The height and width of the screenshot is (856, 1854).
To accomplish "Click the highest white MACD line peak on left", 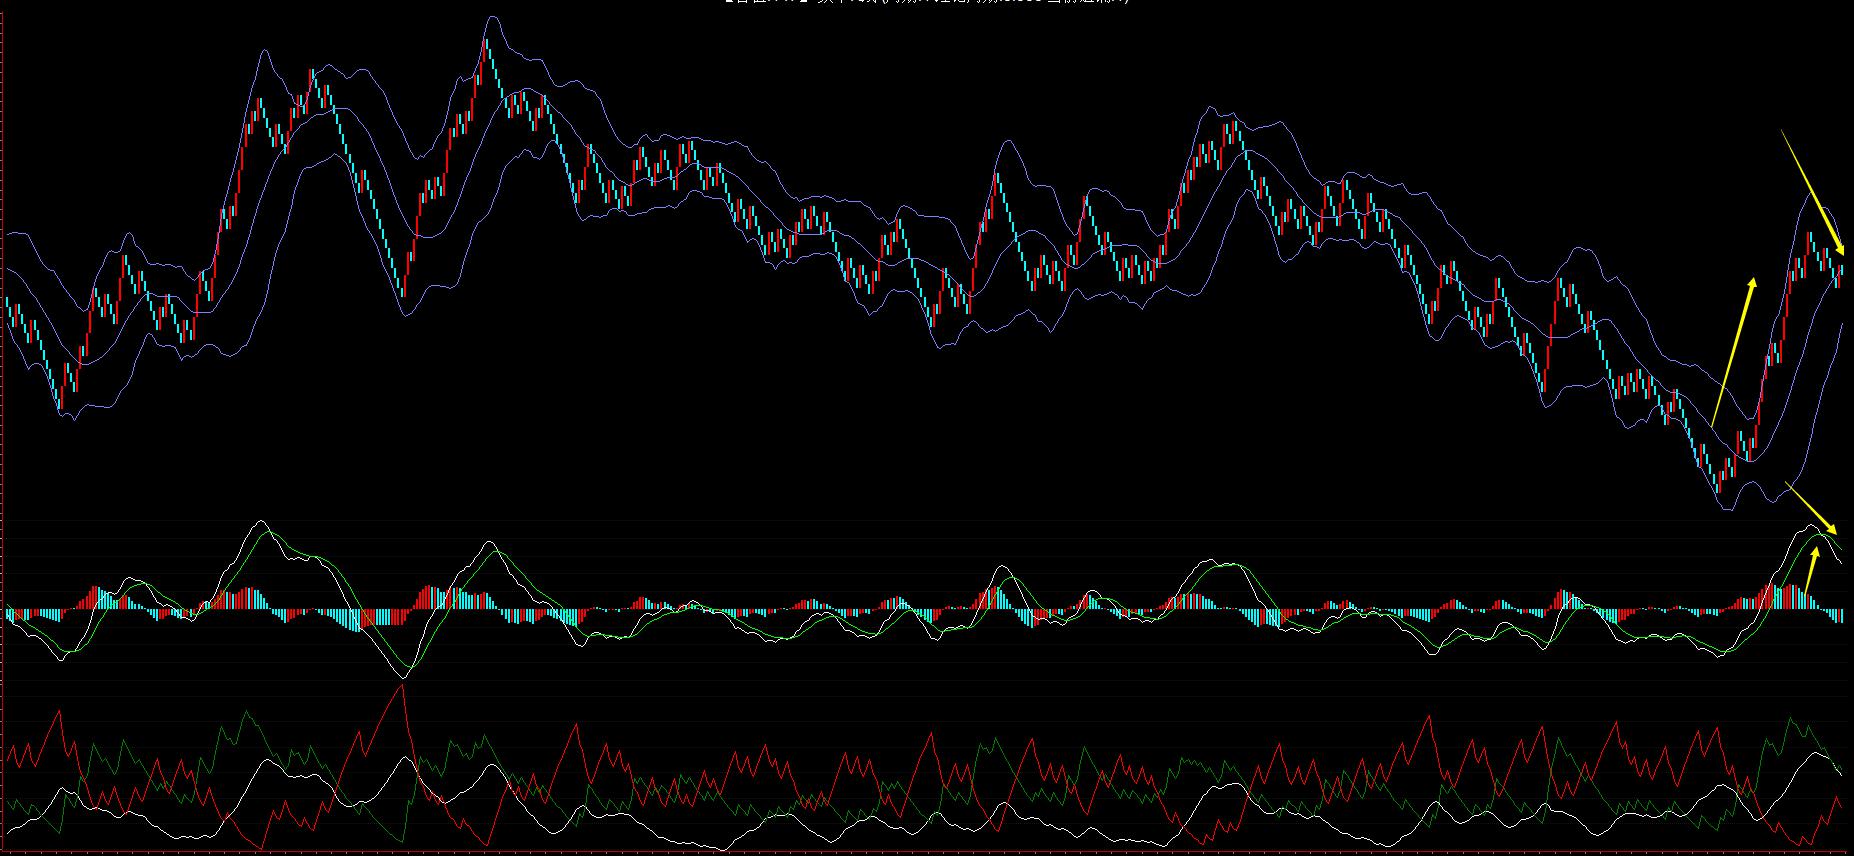I will pyautogui.click(x=260, y=522).
